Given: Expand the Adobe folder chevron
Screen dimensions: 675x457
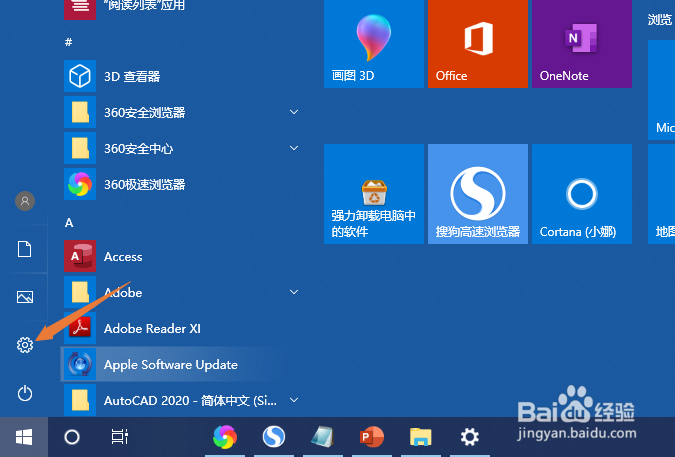Looking at the screenshot, I should pos(294,292).
